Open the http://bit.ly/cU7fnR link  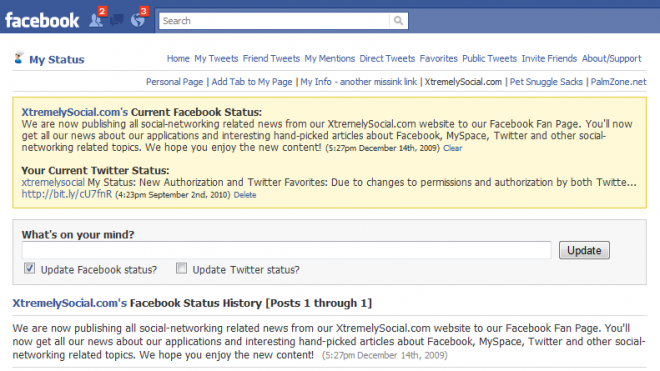click(x=67, y=194)
